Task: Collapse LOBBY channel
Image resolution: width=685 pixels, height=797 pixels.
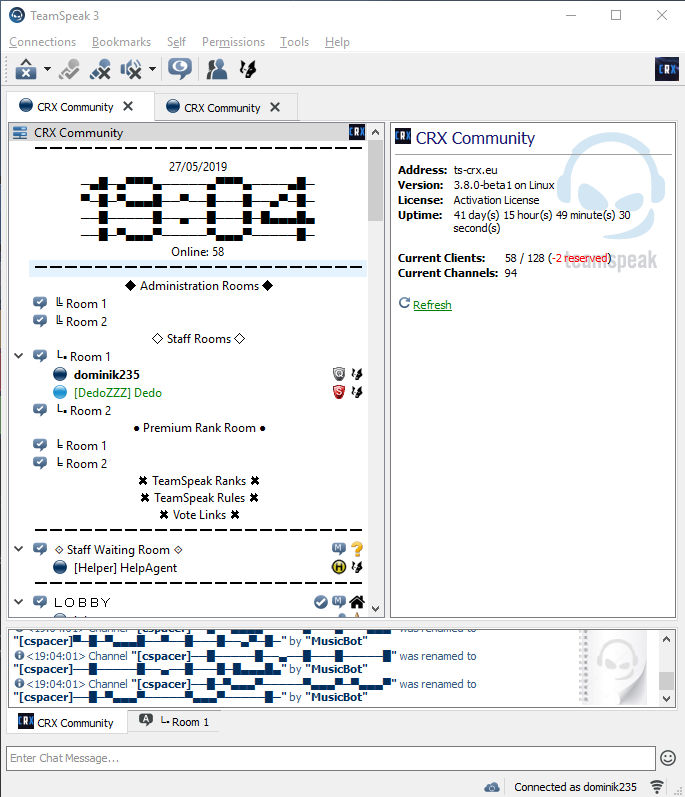Action: tap(19, 602)
